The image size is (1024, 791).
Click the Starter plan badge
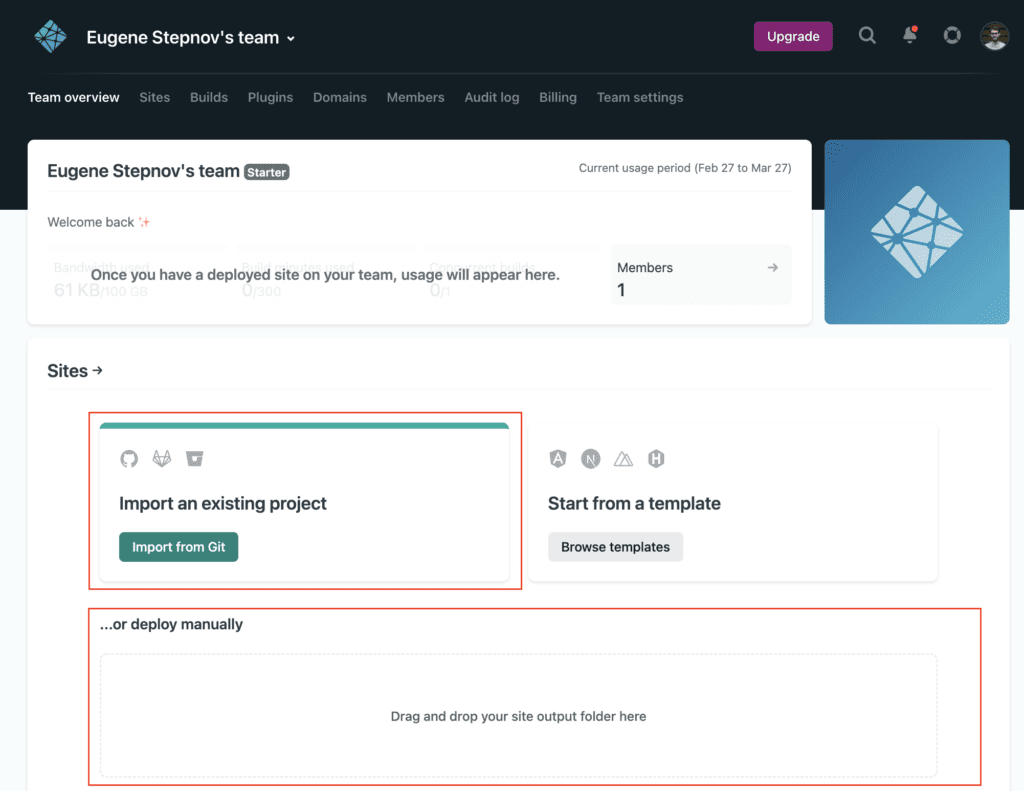point(266,172)
